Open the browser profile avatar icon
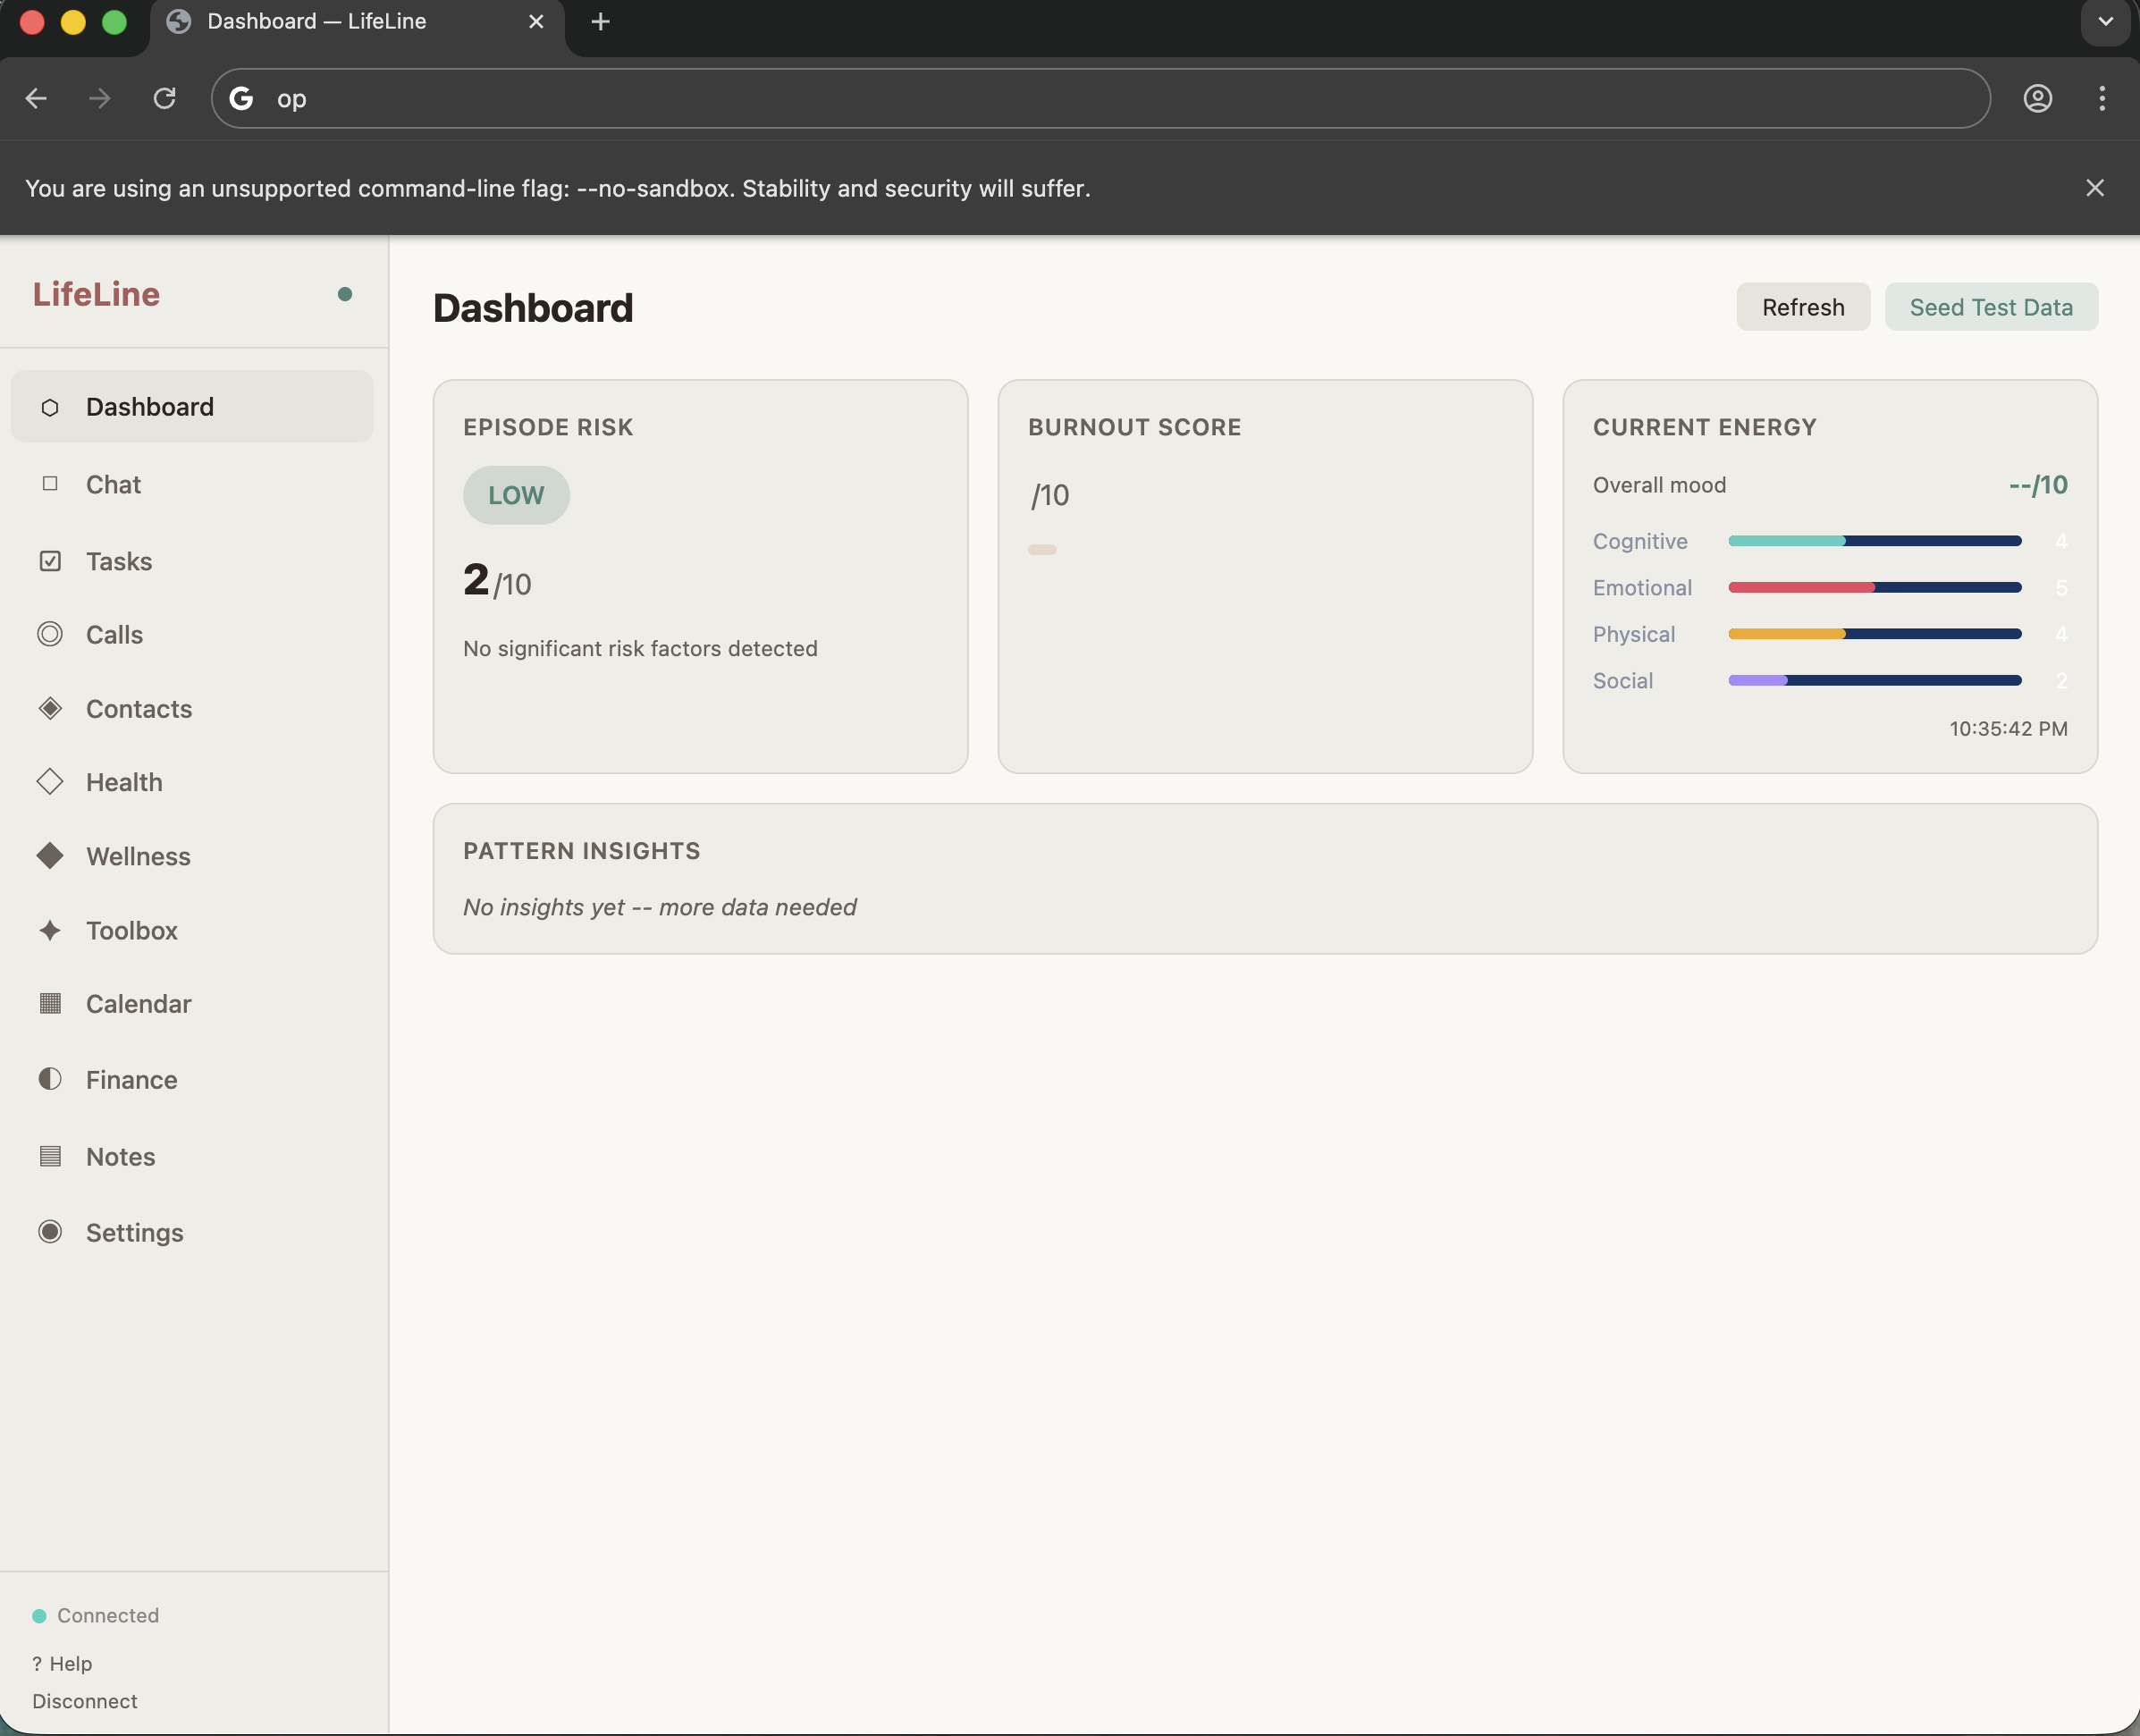Image resolution: width=2140 pixels, height=1736 pixels. click(x=2037, y=98)
